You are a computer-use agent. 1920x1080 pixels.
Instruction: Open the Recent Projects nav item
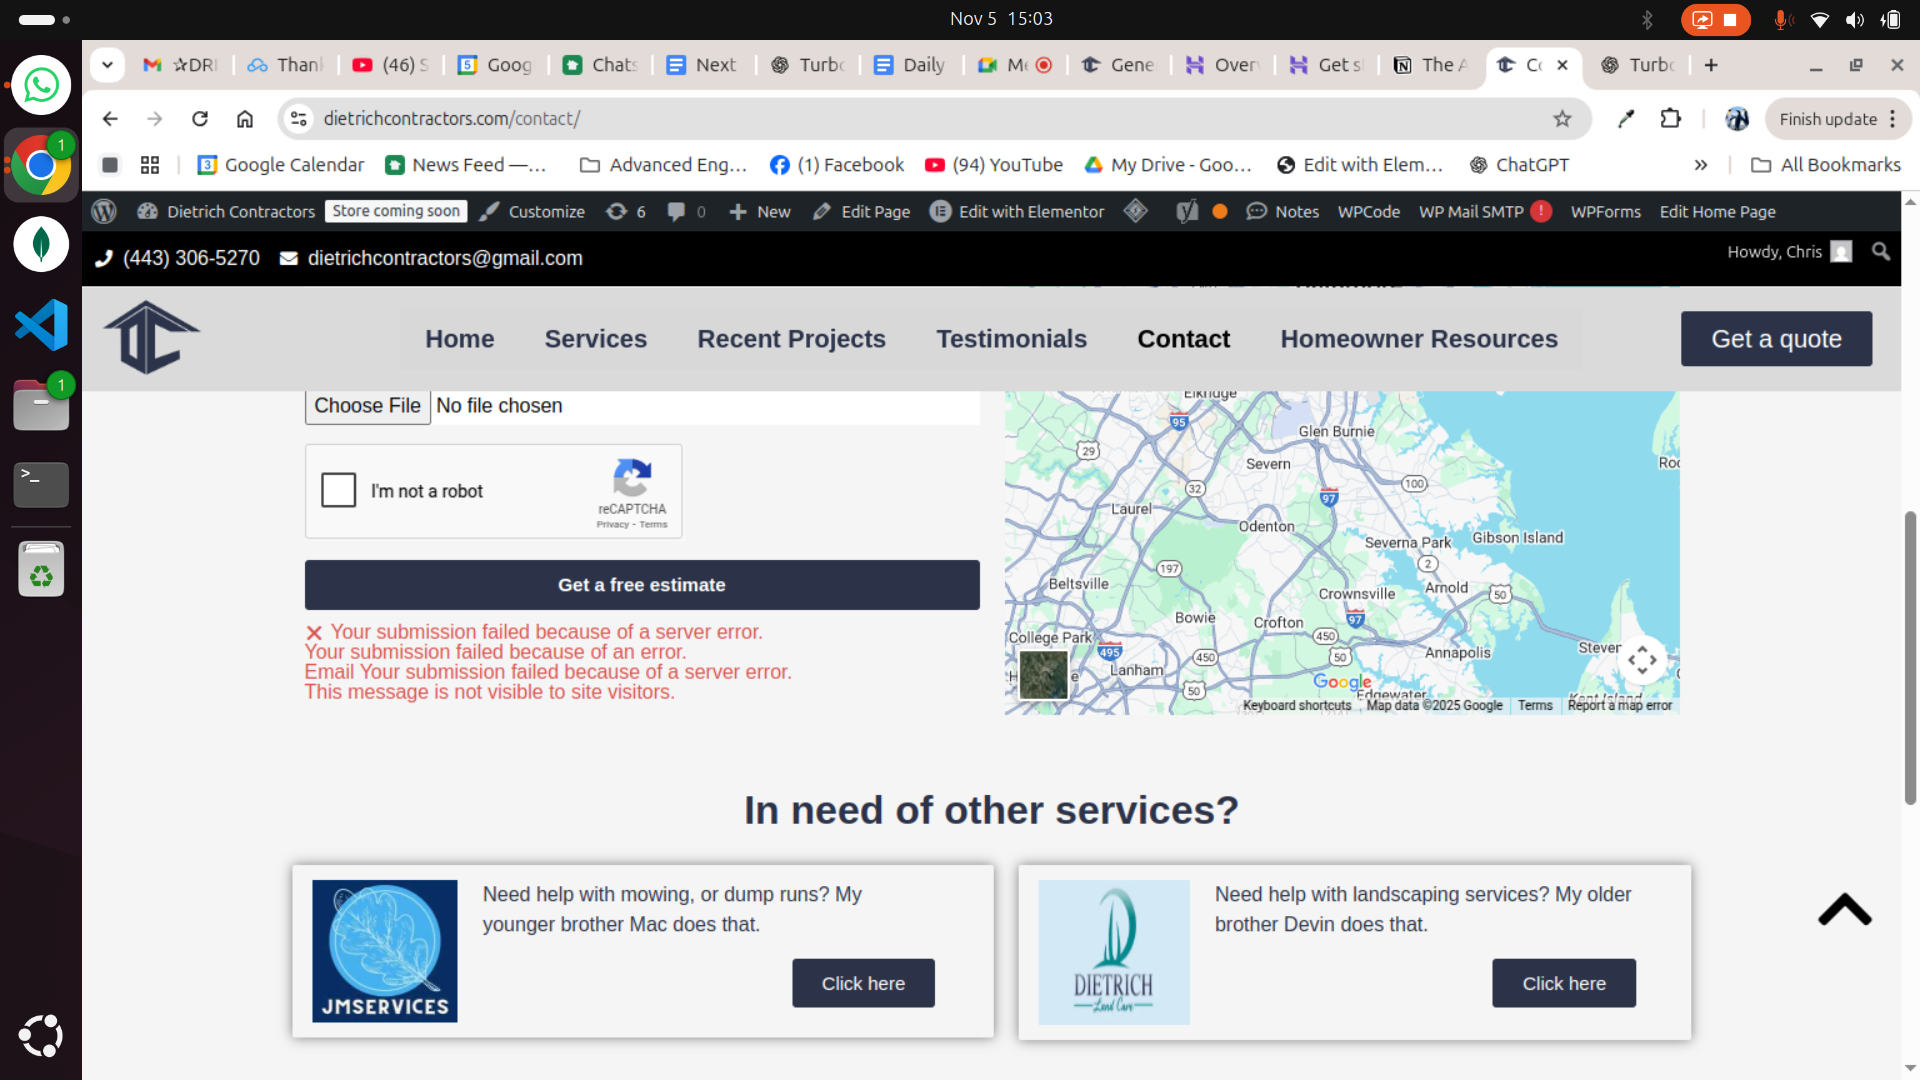pos(791,339)
